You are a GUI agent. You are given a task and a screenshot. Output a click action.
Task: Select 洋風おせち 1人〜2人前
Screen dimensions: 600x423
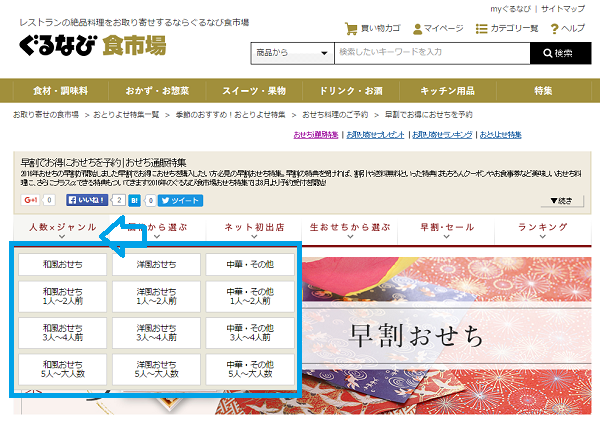tap(156, 296)
